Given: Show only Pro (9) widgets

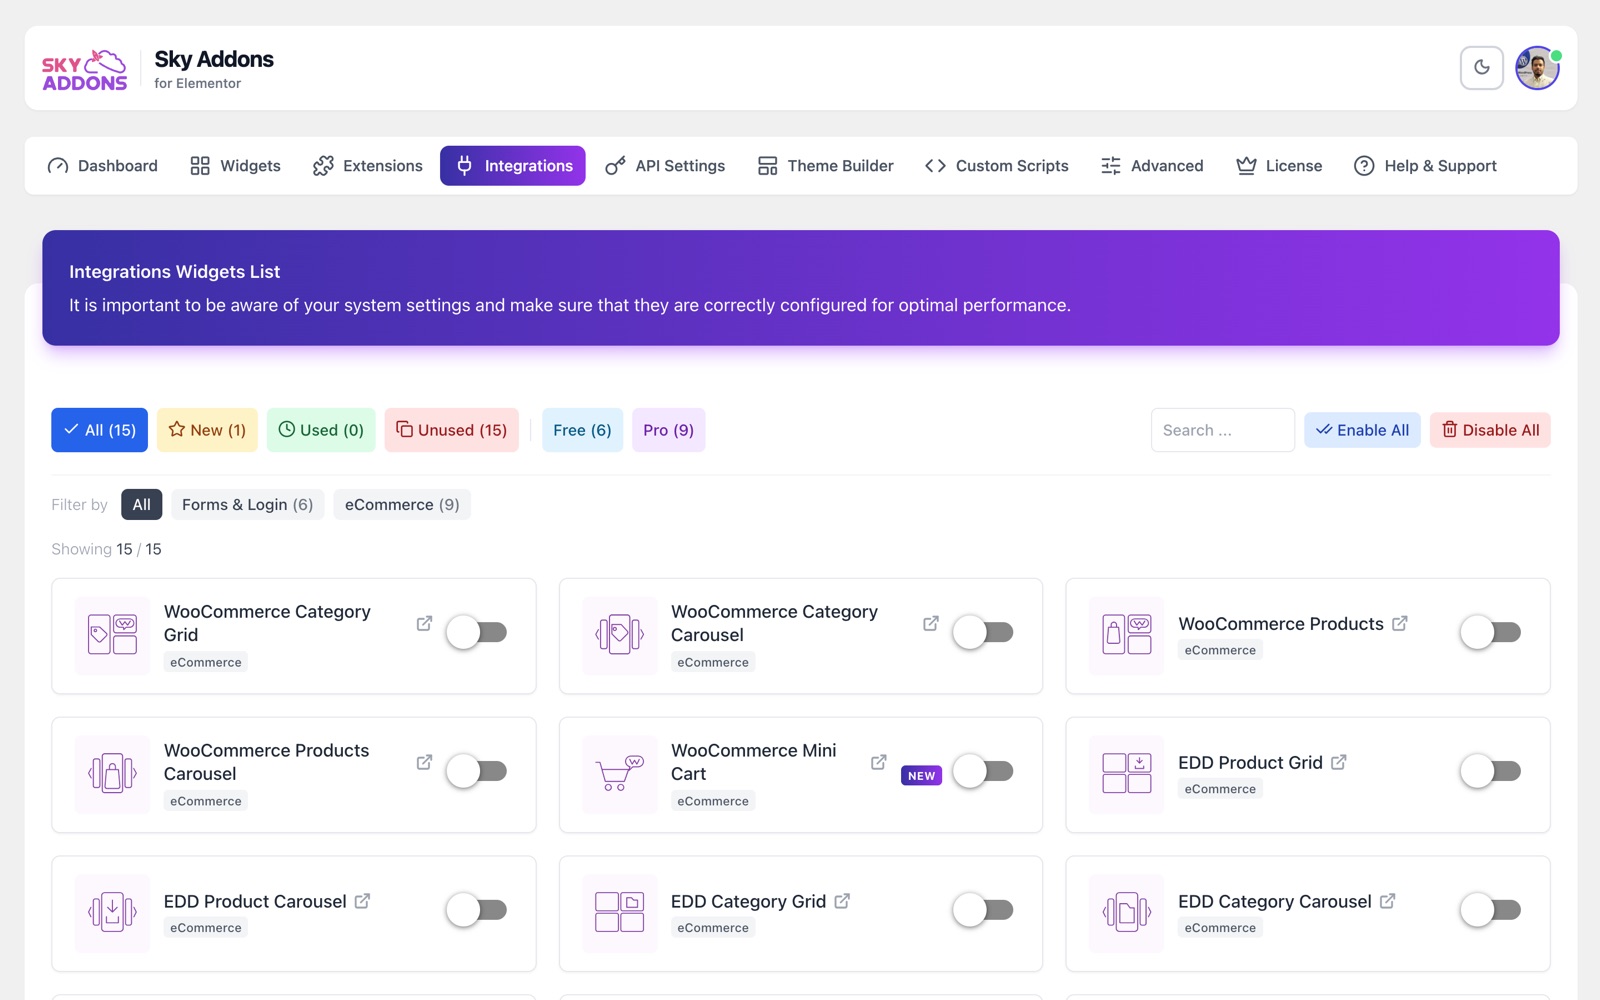Looking at the screenshot, I should tap(669, 430).
